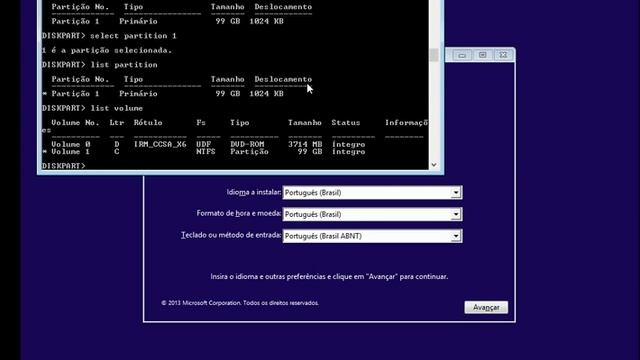Click the '3714 MB' size value
The width and height of the screenshot is (640, 360).
(x=305, y=144)
